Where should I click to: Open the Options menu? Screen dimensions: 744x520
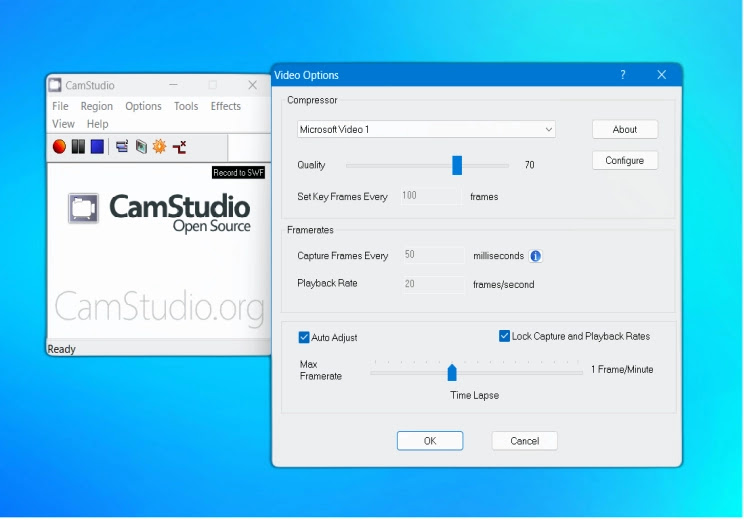click(x=143, y=106)
